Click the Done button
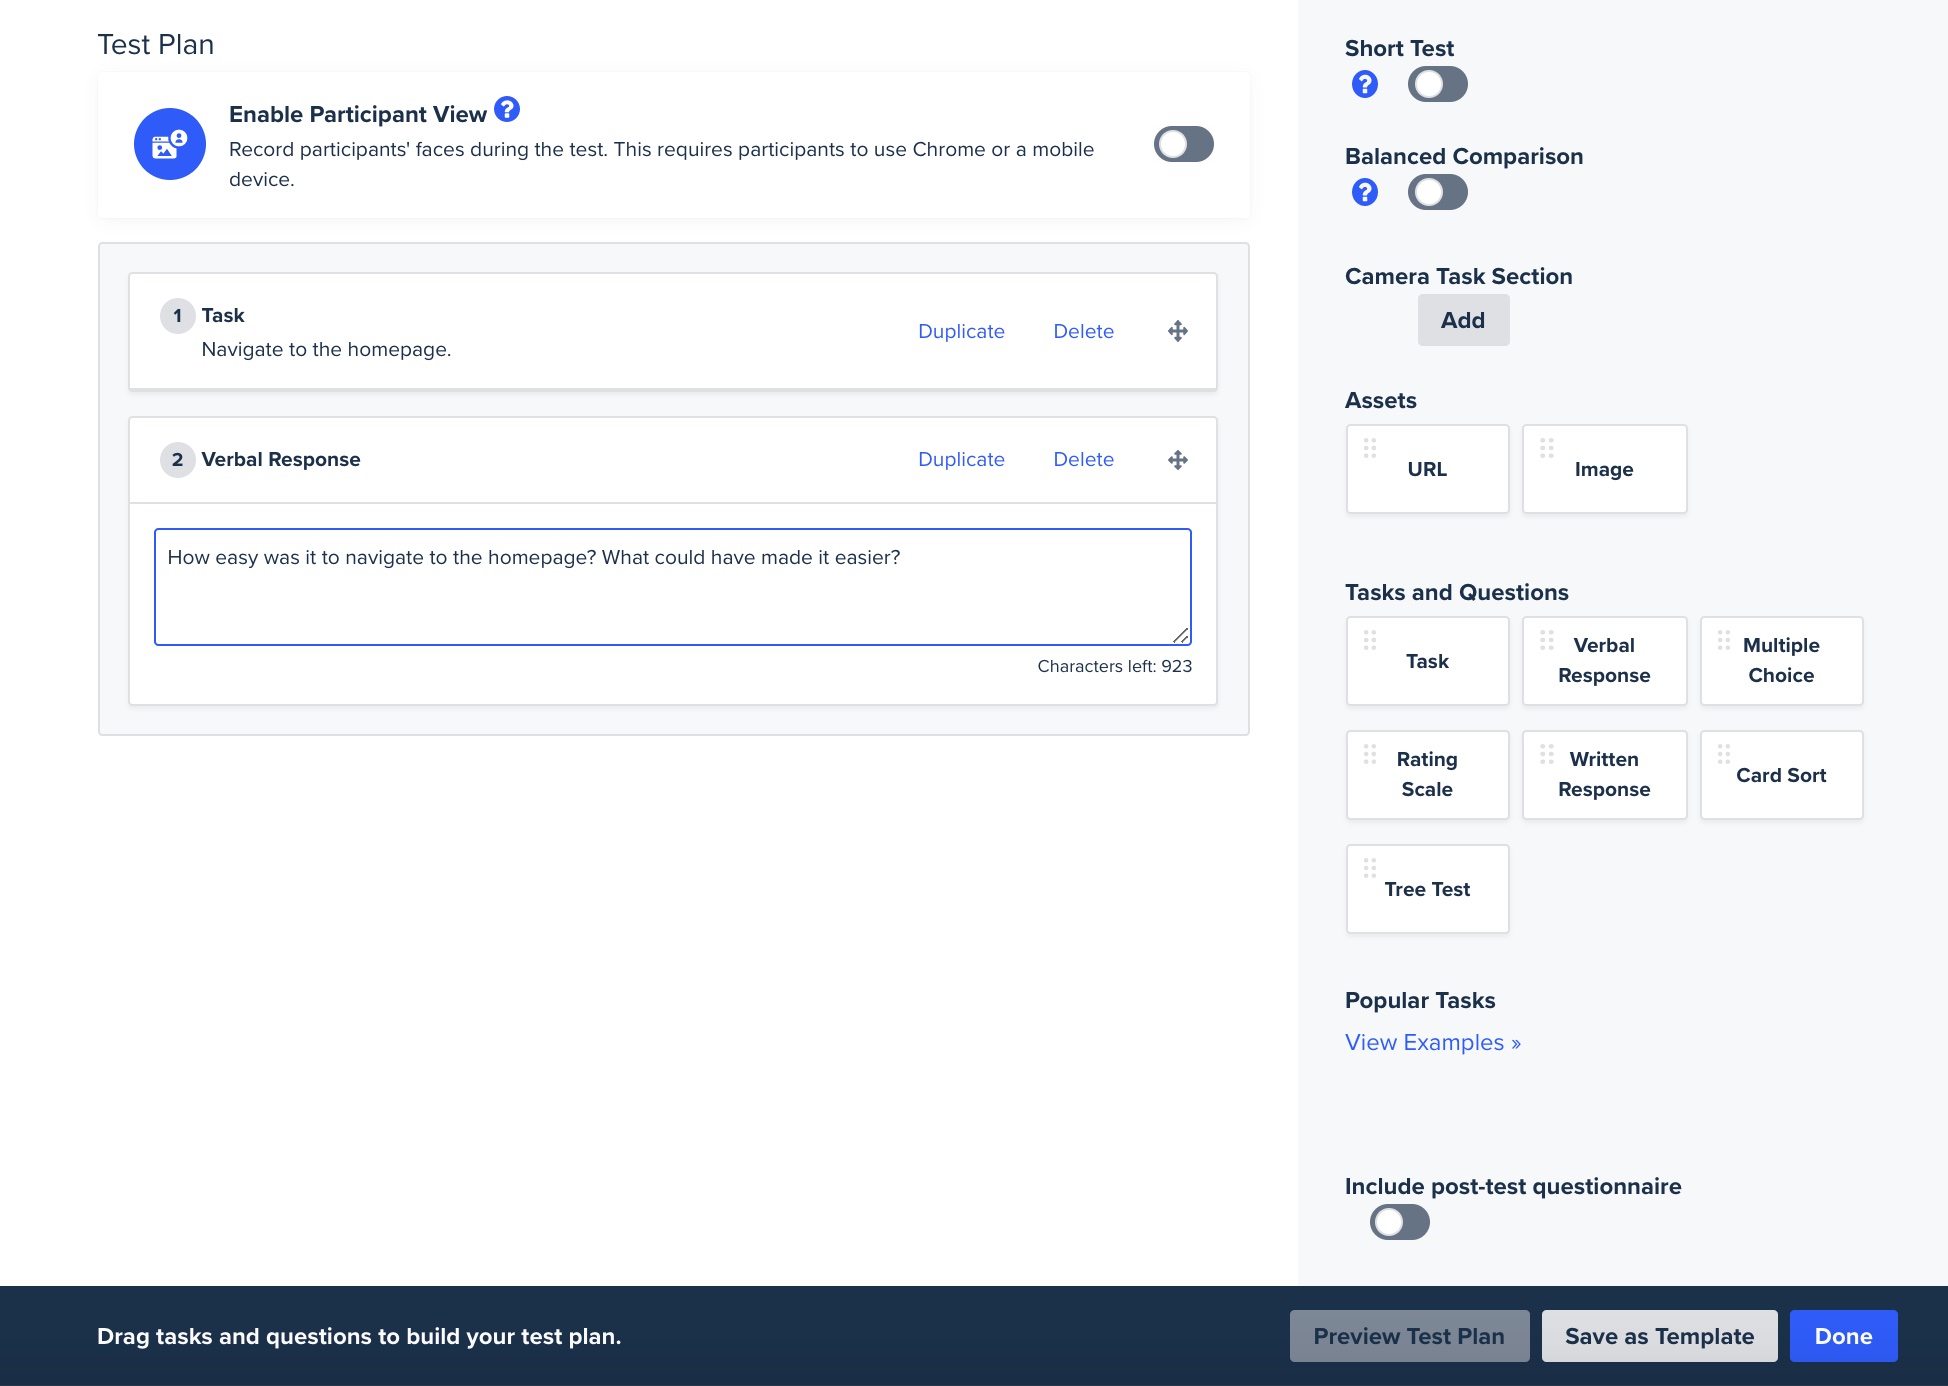The image size is (1948, 1386). click(x=1843, y=1336)
